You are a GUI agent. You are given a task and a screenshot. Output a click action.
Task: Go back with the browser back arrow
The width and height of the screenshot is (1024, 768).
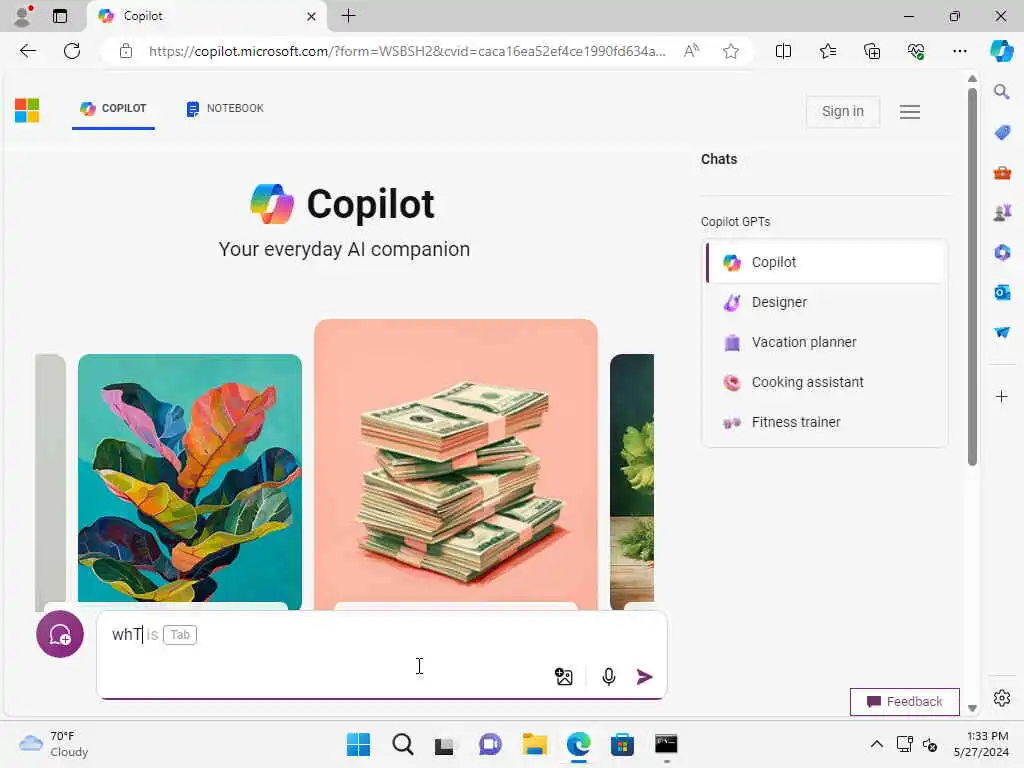point(27,51)
